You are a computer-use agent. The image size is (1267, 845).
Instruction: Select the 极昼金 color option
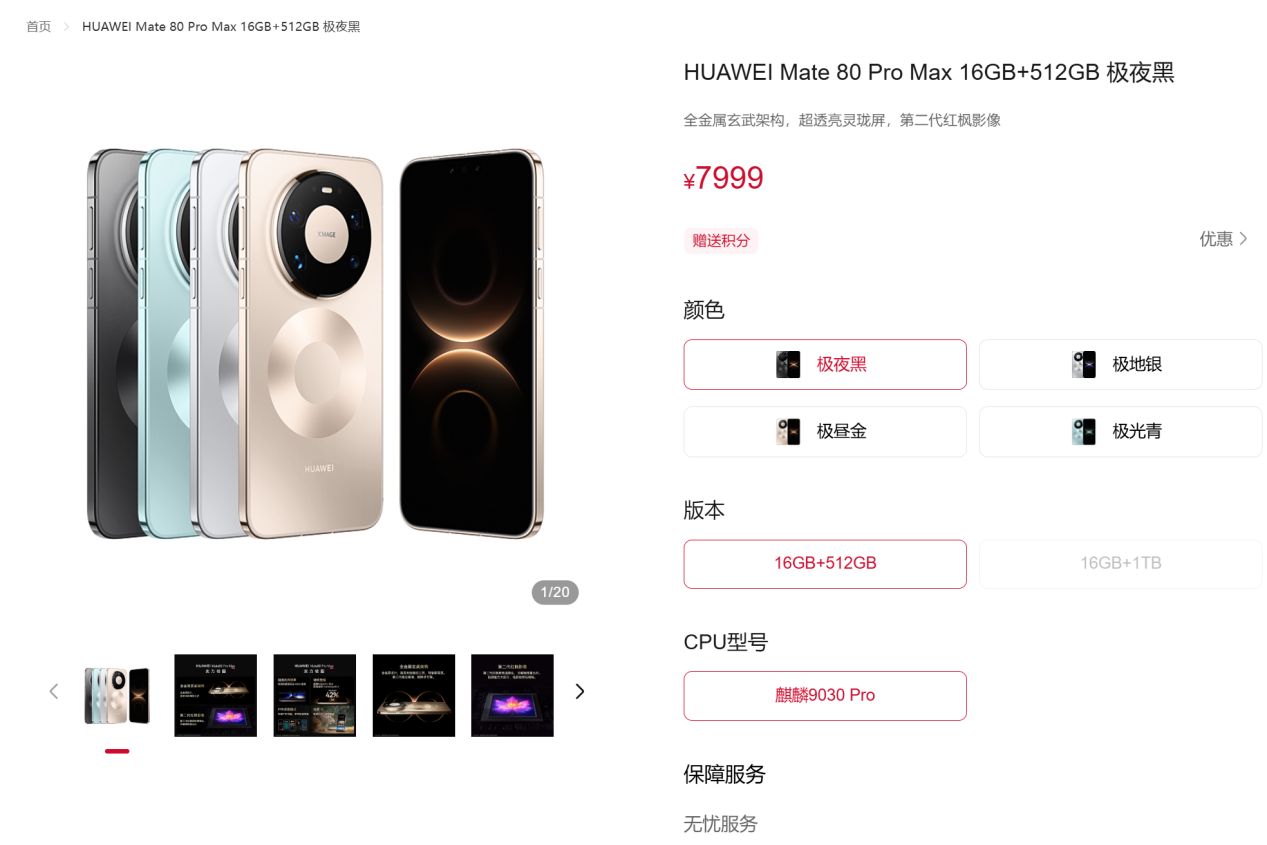tap(825, 431)
